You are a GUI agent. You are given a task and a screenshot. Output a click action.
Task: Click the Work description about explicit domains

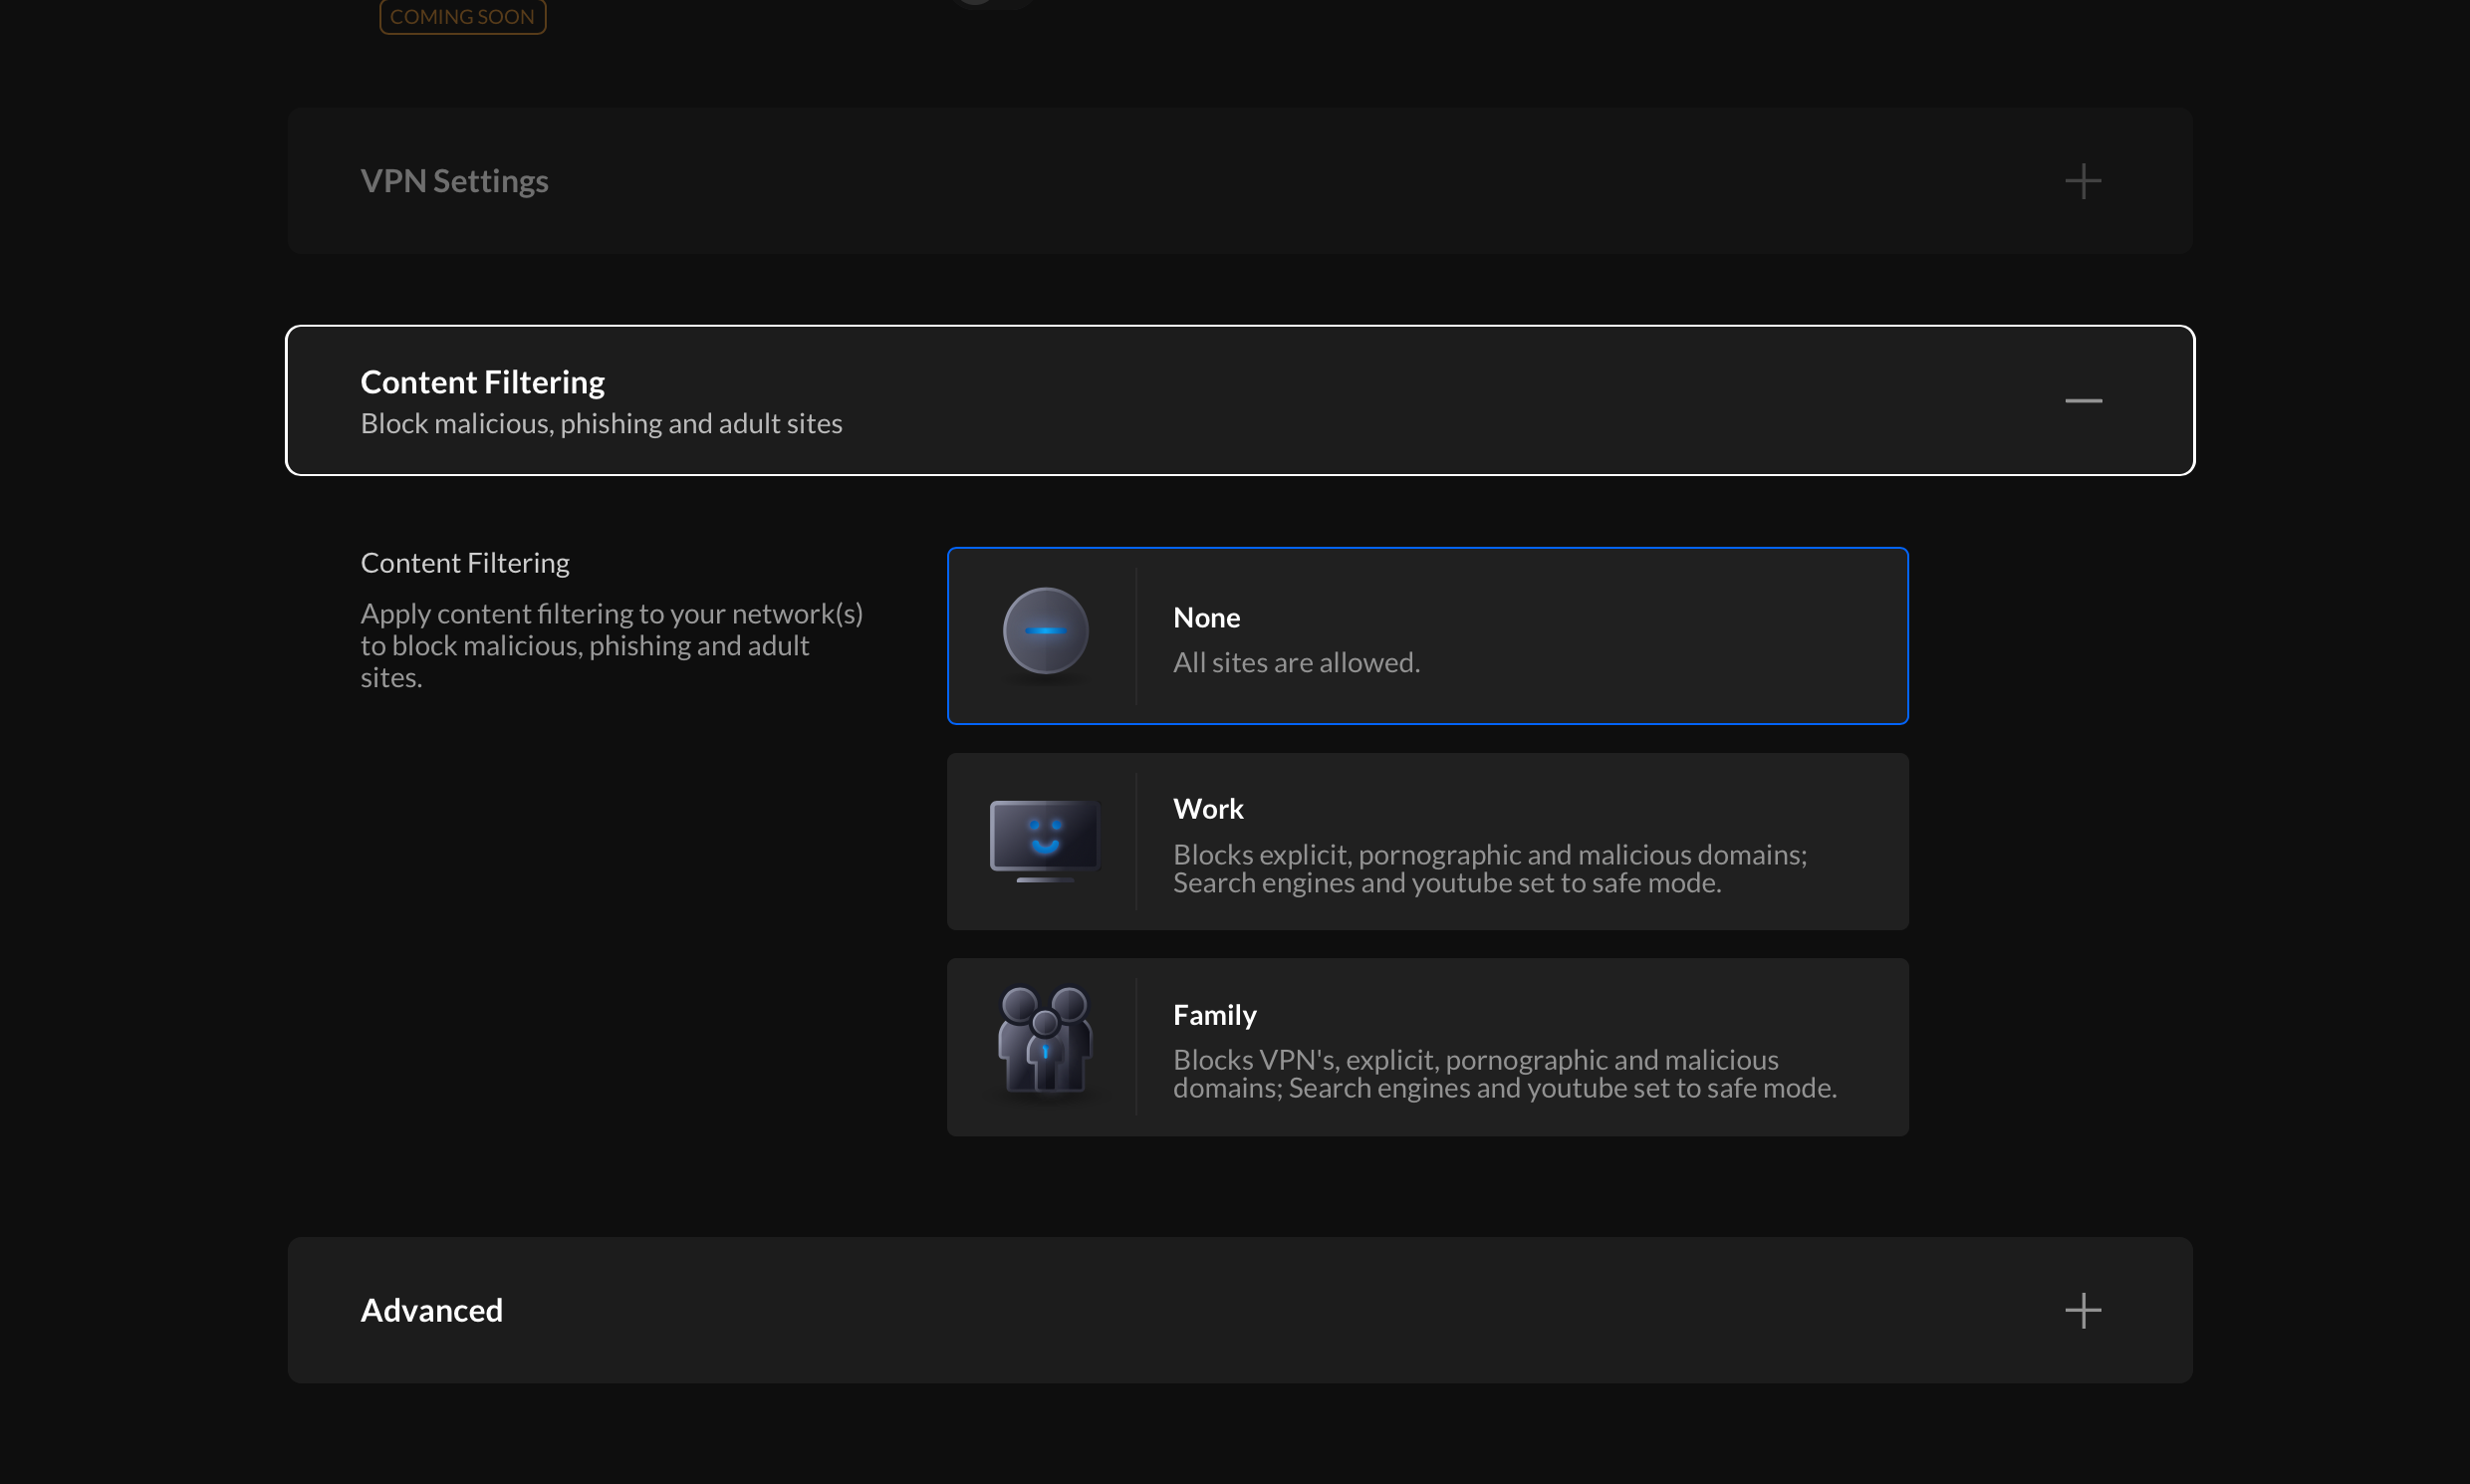pos(1489,868)
